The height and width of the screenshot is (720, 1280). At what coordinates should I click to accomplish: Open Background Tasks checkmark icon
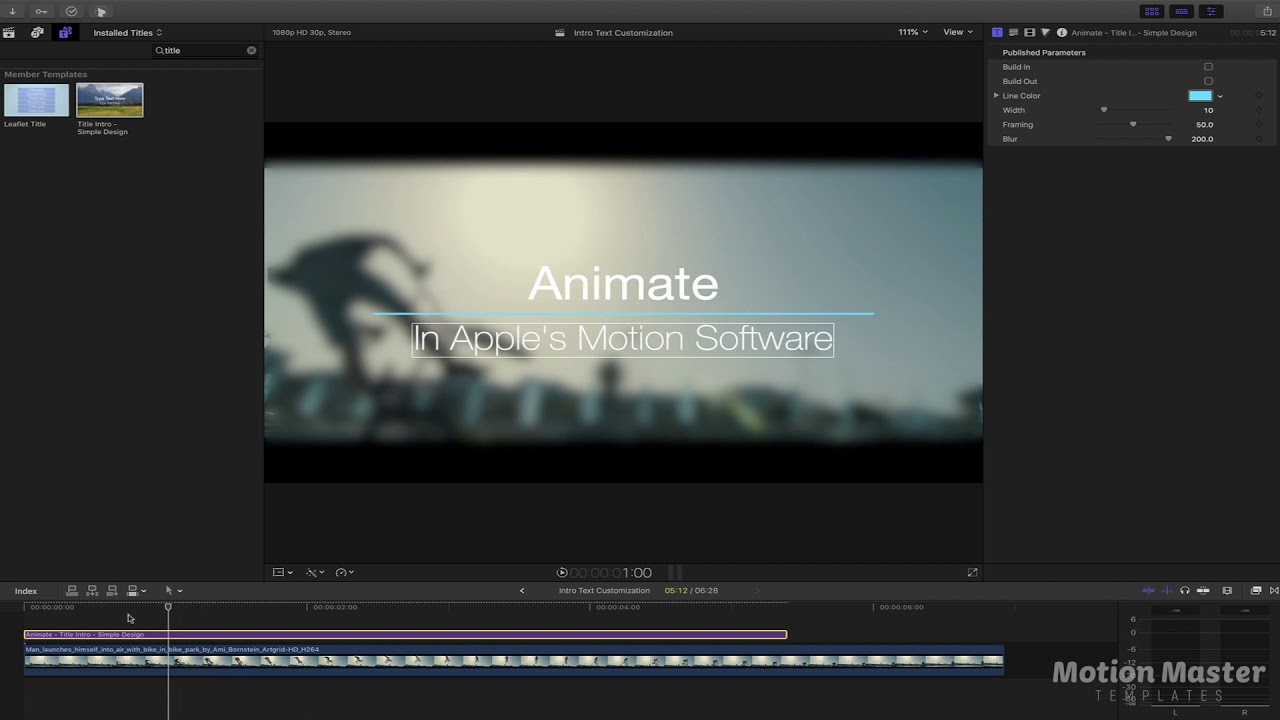click(71, 12)
